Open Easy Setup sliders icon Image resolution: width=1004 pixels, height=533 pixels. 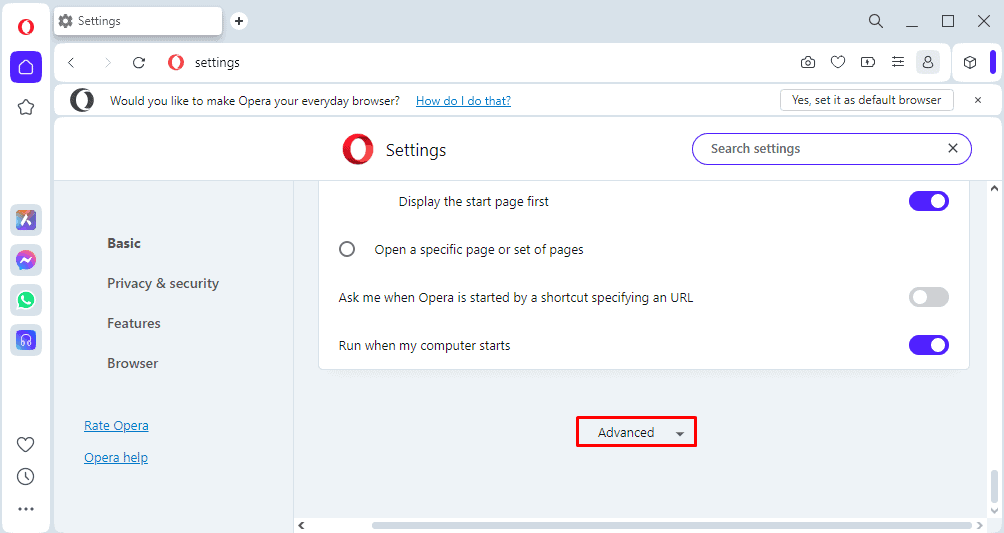898,62
